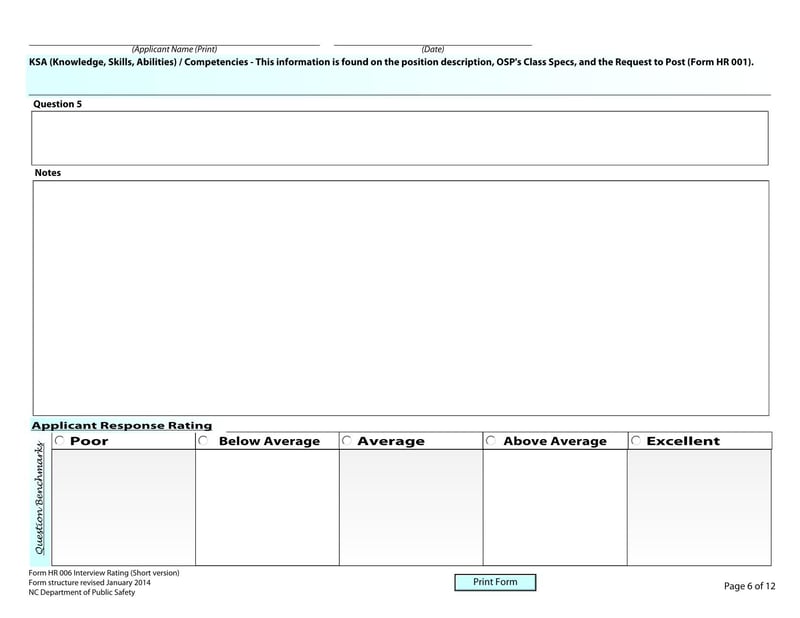This screenshot has height=618, width=800.
Task: Select the Above Average rating option
Action: pyautogui.click(x=490, y=440)
